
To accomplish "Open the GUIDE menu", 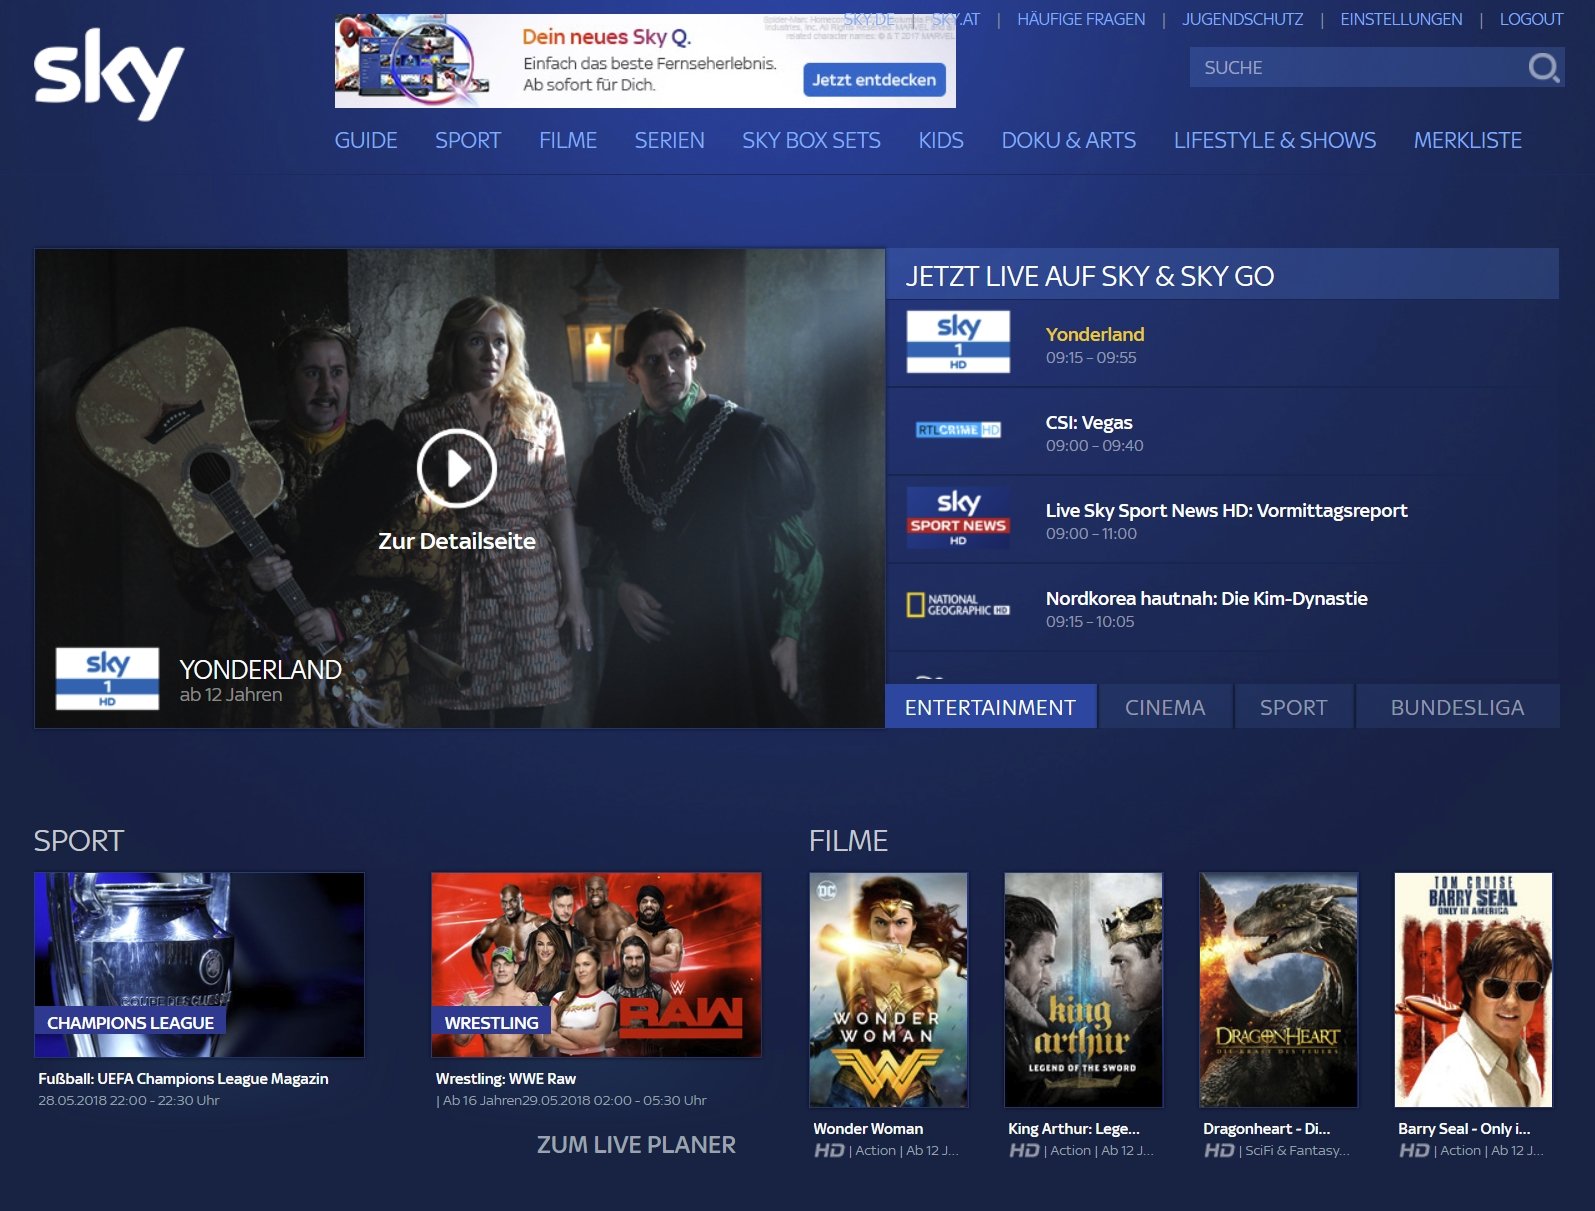I will [366, 141].
